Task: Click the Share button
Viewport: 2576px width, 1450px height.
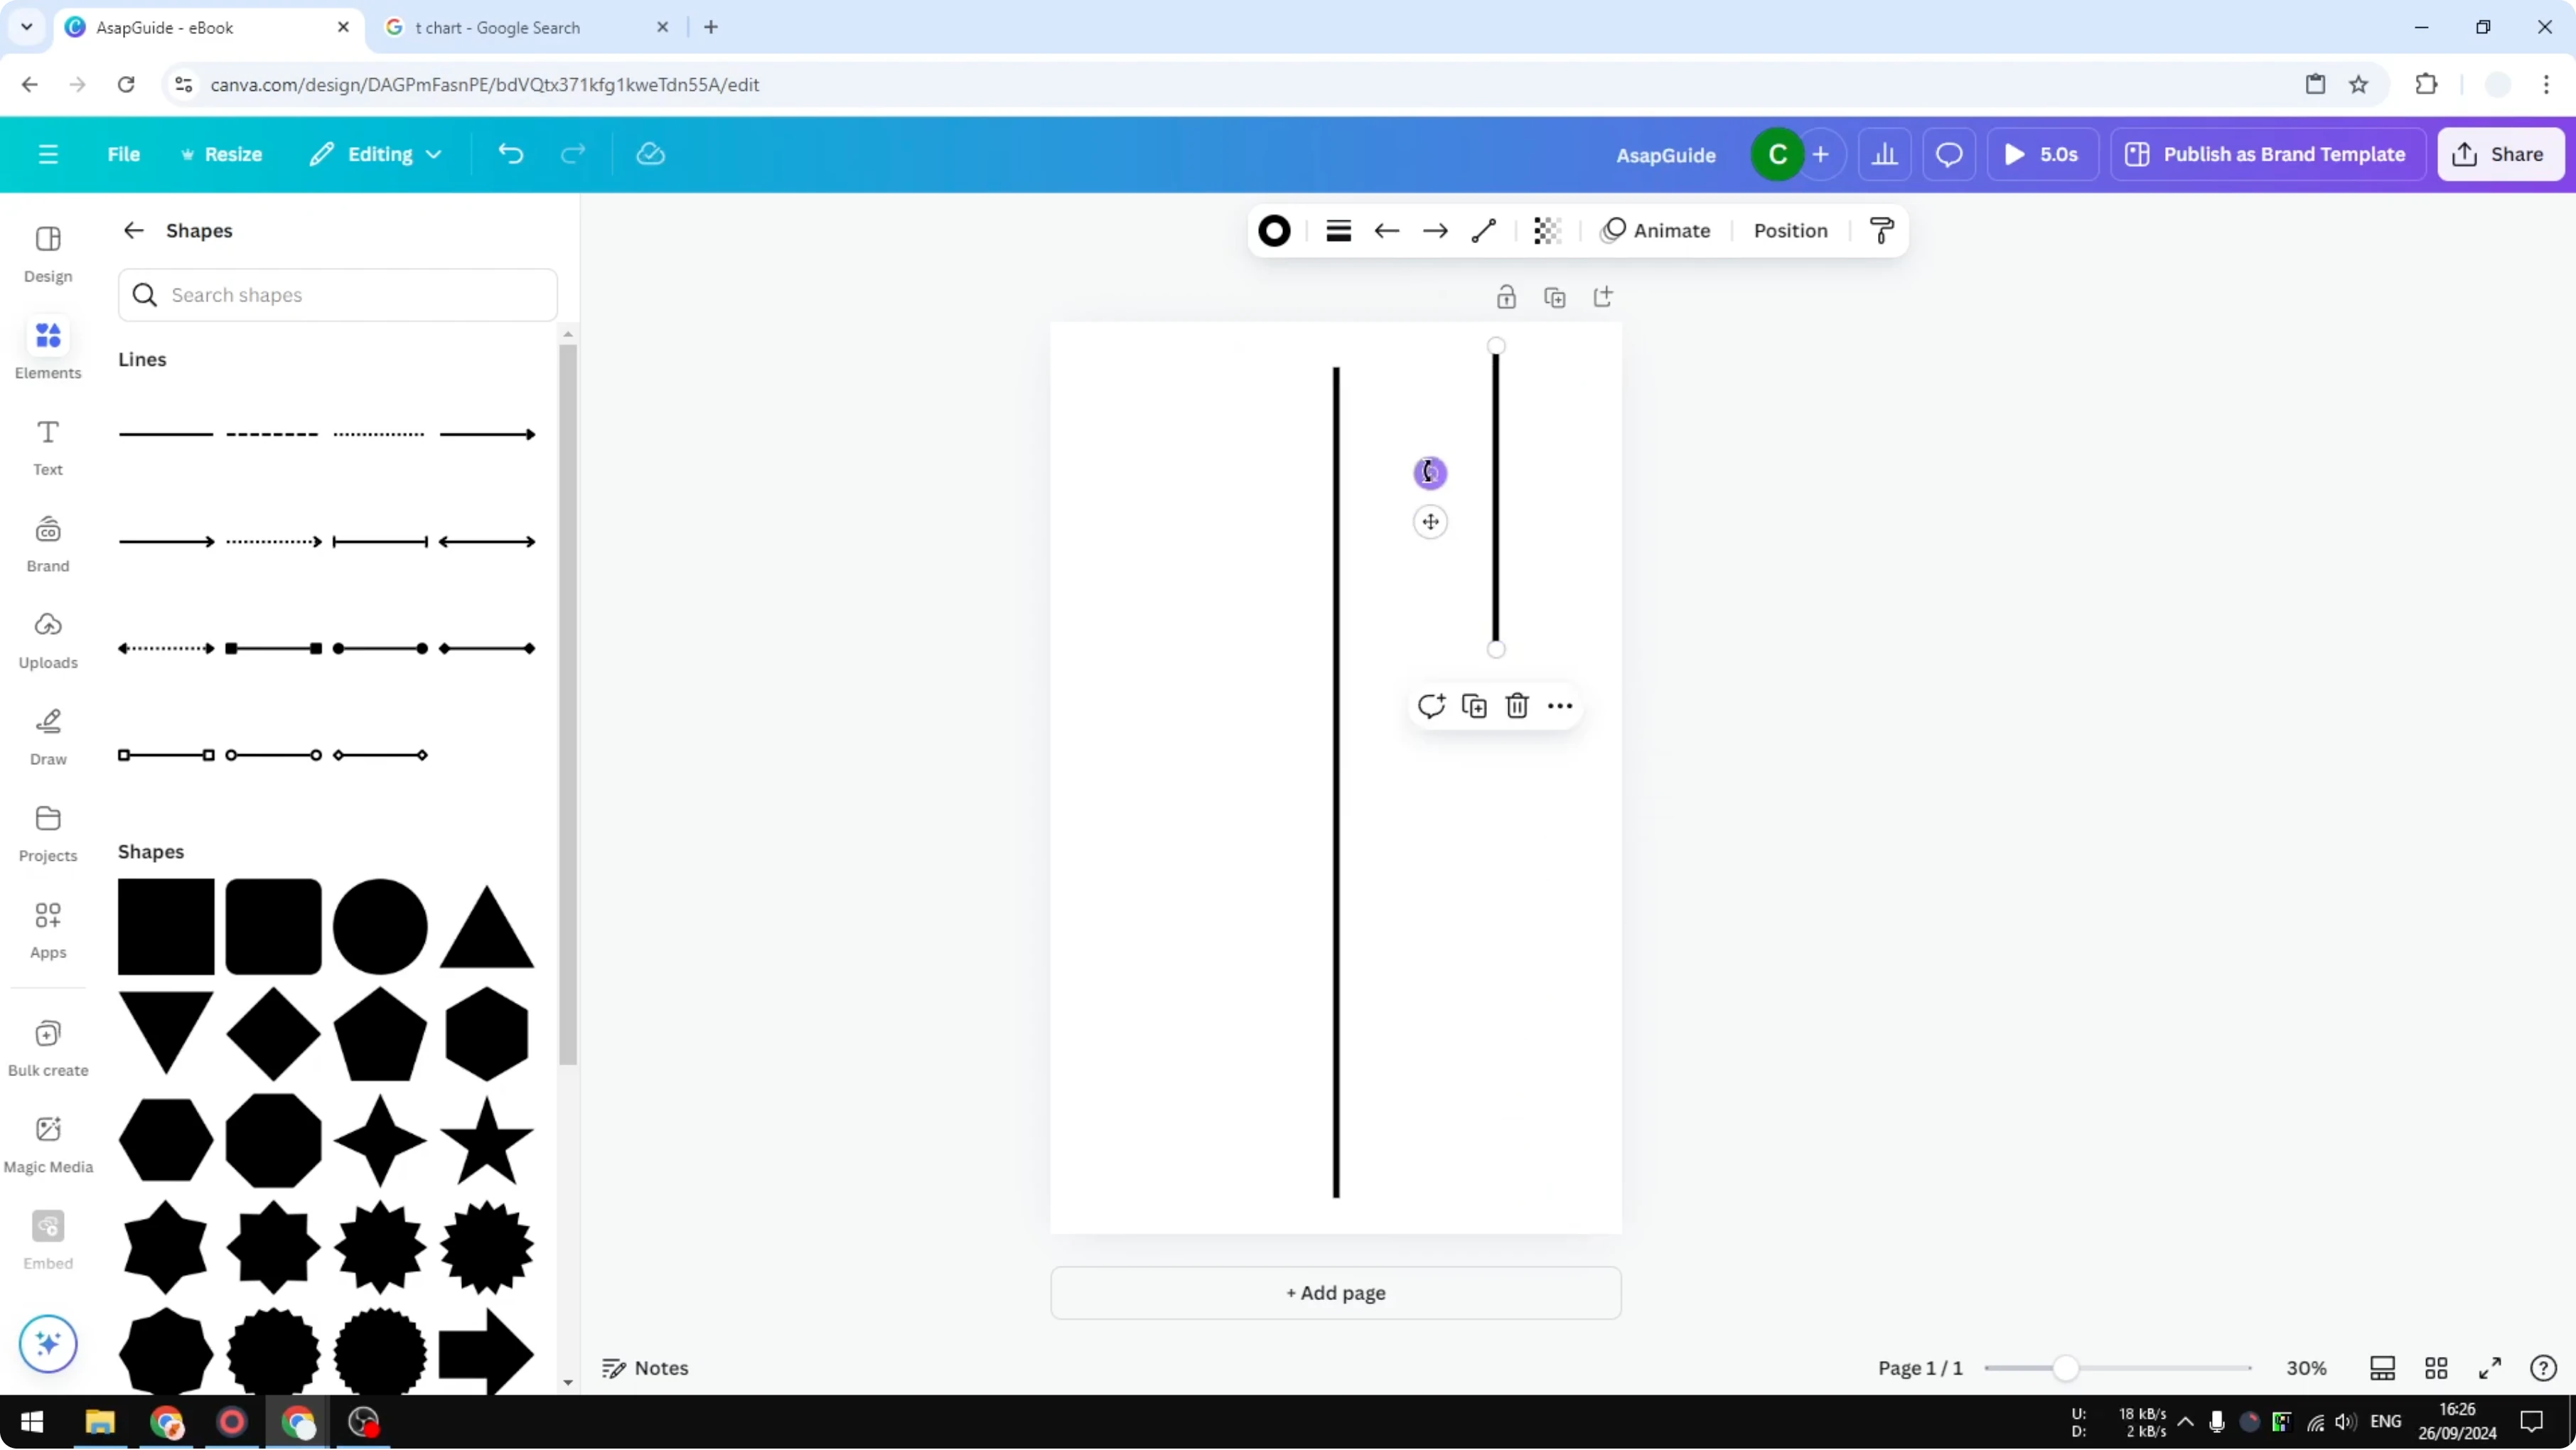Action: 2500,154
